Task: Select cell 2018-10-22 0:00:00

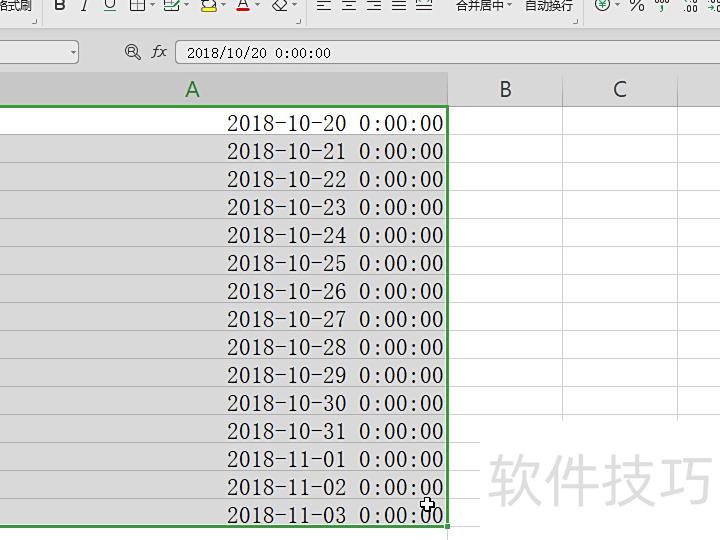Action: coord(224,177)
